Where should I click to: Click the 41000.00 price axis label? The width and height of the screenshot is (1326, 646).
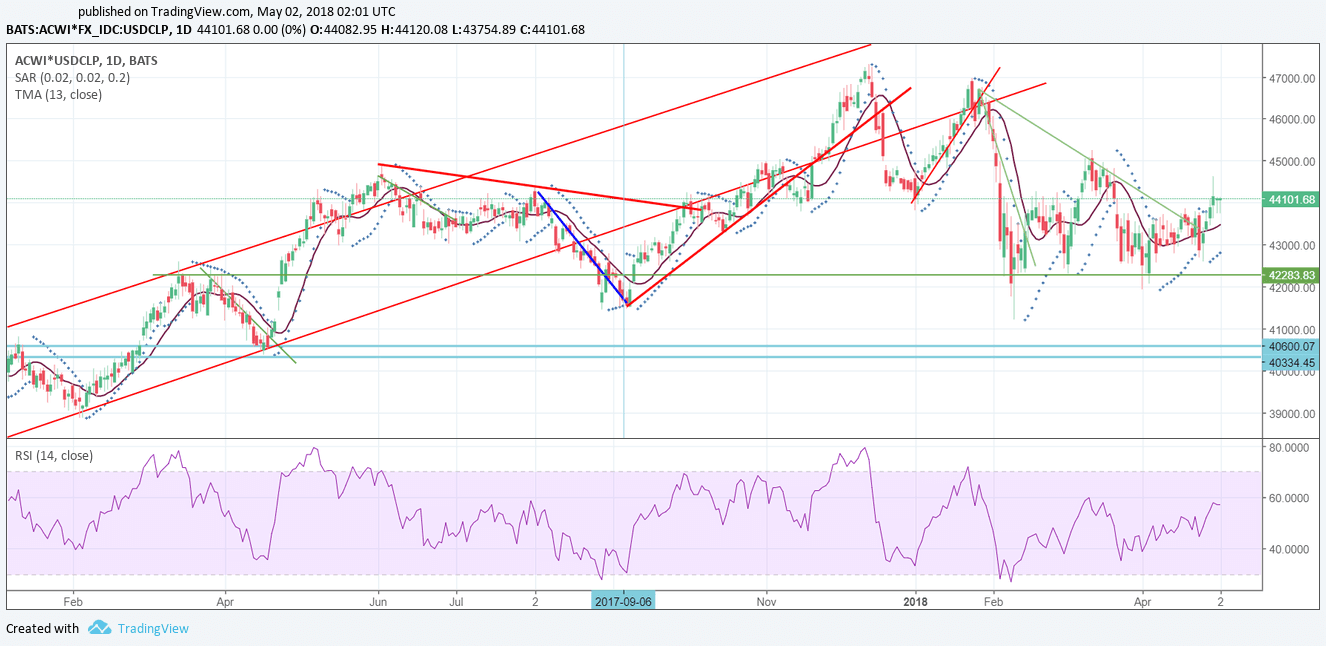pyautogui.click(x=1292, y=330)
